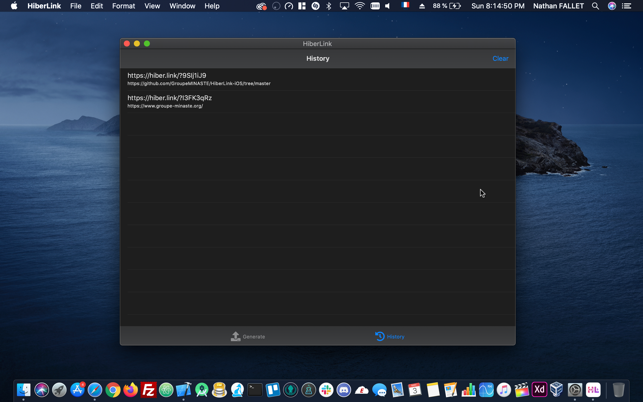643x402 pixels.
Task: Open Spotlight search magnifier
Action: pyautogui.click(x=595, y=6)
